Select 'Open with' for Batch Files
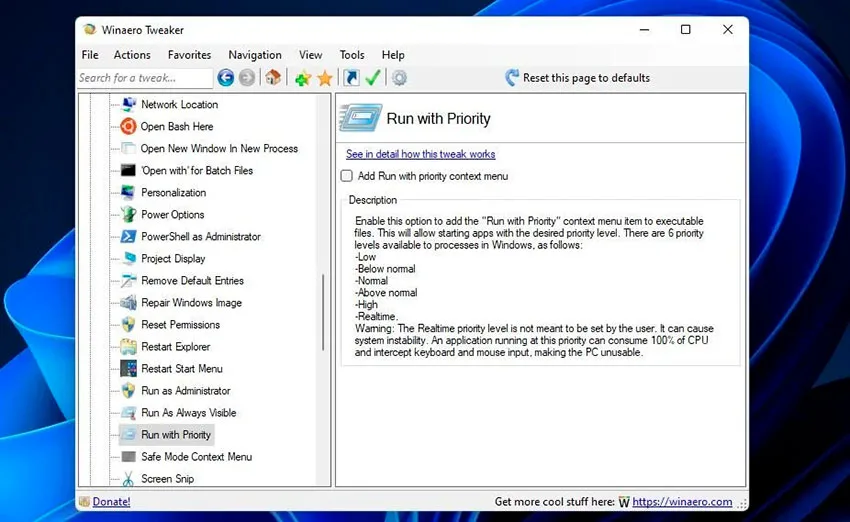The image size is (850, 522). pos(197,170)
